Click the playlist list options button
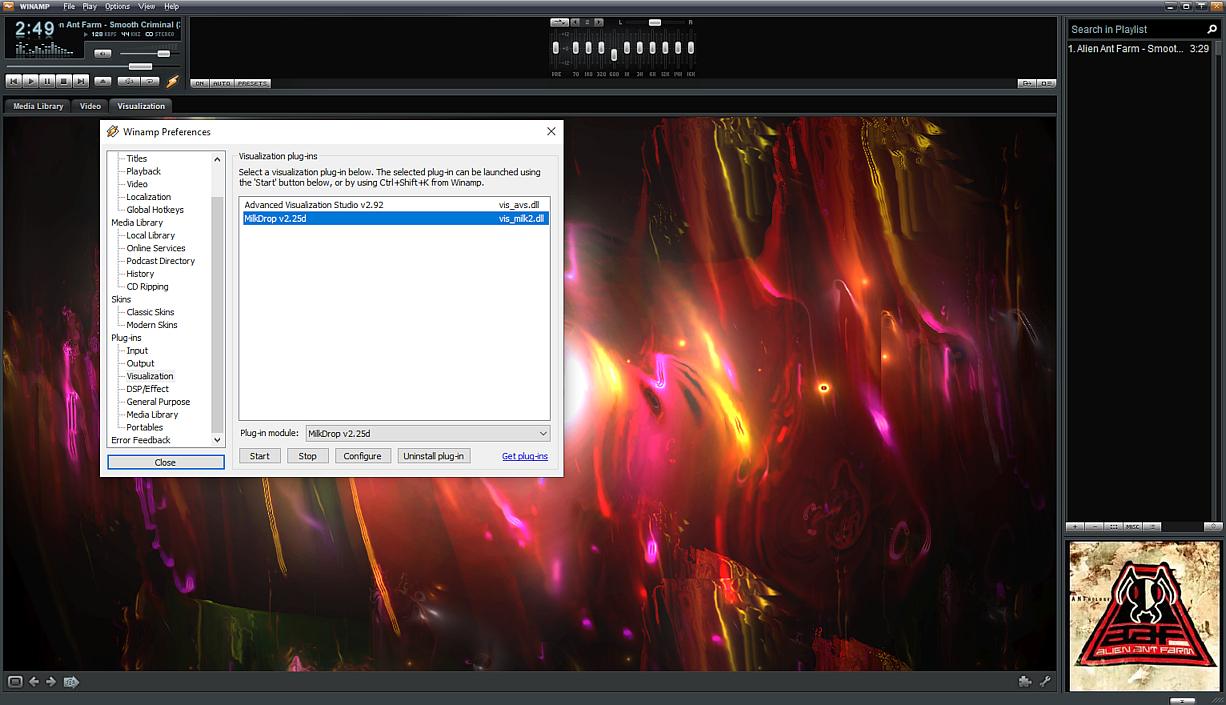This screenshot has height=705, width=1226. pos(1152,526)
